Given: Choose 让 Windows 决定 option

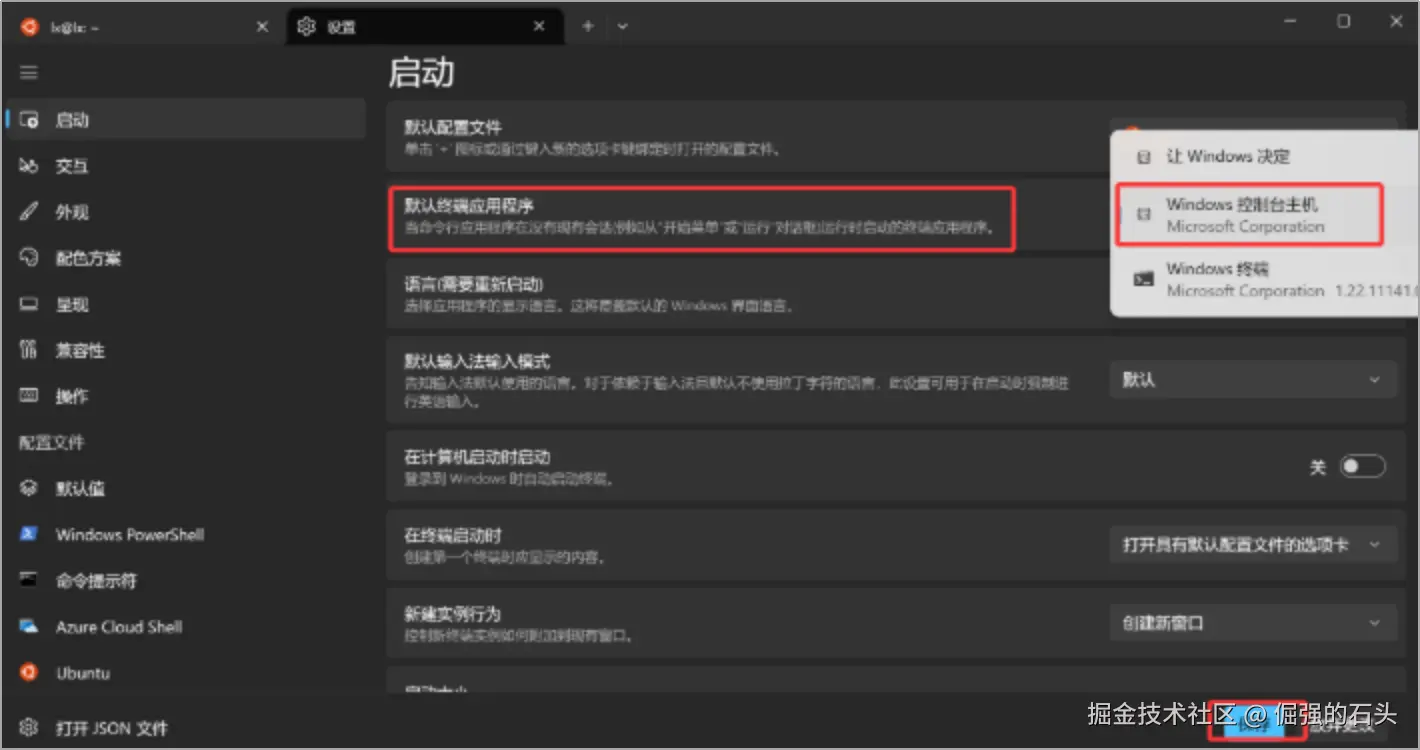Looking at the screenshot, I should (1265, 157).
